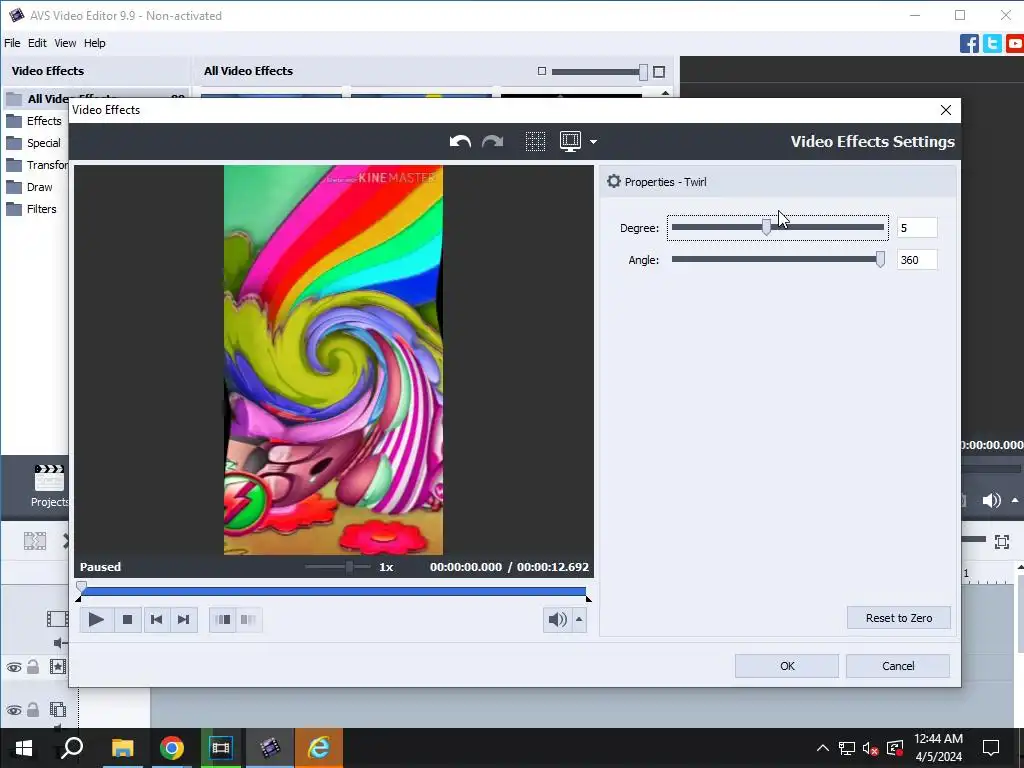Click the video effects track star icon
The width and height of the screenshot is (1024, 768).
pos(57,667)
